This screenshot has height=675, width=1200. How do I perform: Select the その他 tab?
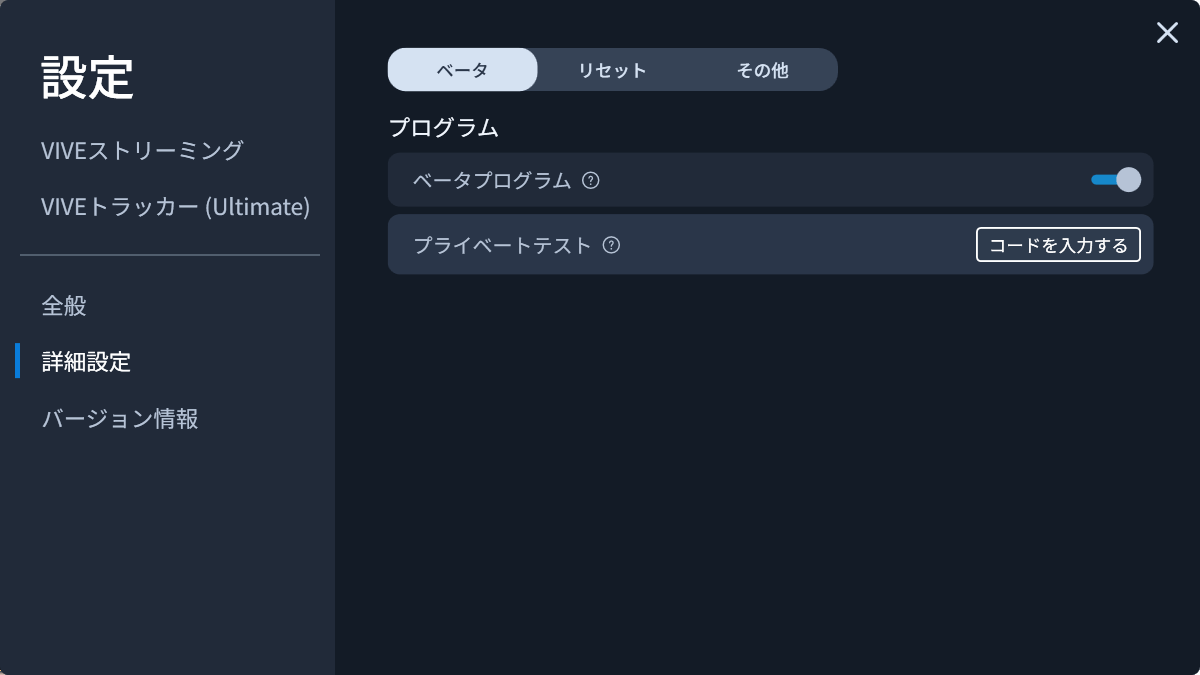(x=762, y=70)
